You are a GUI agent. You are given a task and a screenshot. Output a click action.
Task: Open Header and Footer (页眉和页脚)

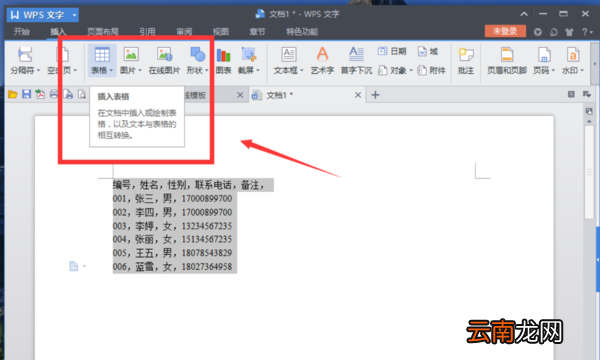pyautogui.click(x=507, y=60)
